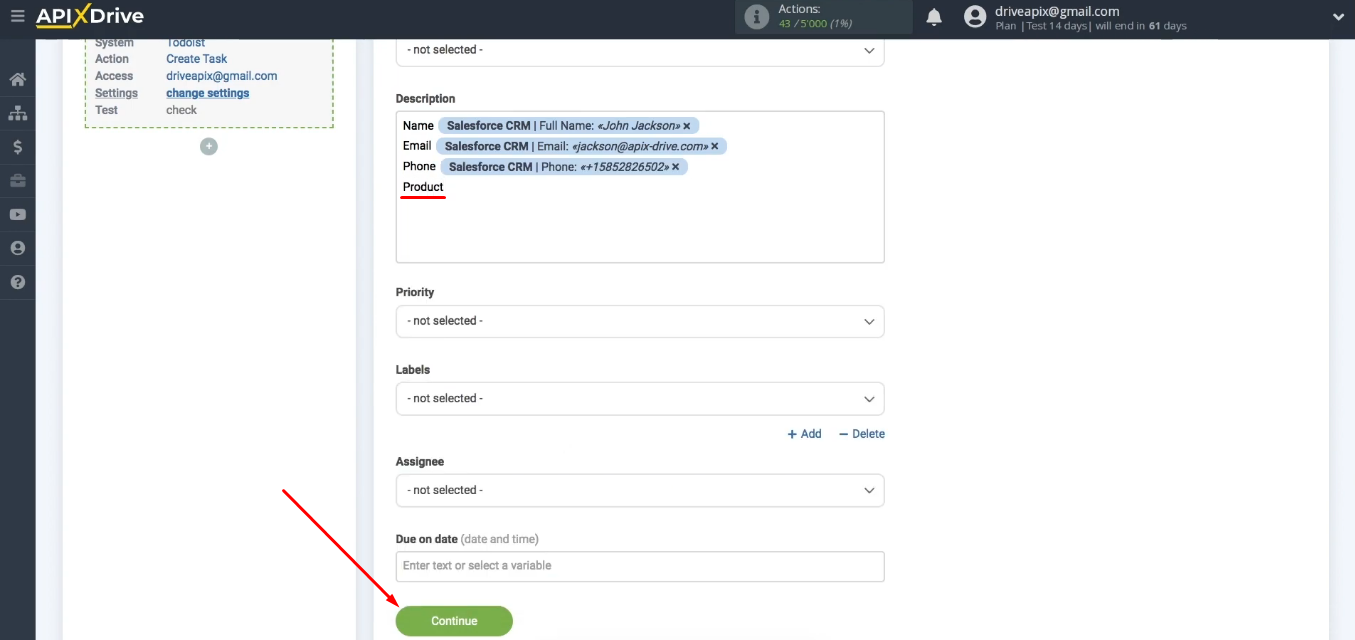Toggle the sidebar with the hamburger icon
The image size is (1355, 640).
pos(17,15)
